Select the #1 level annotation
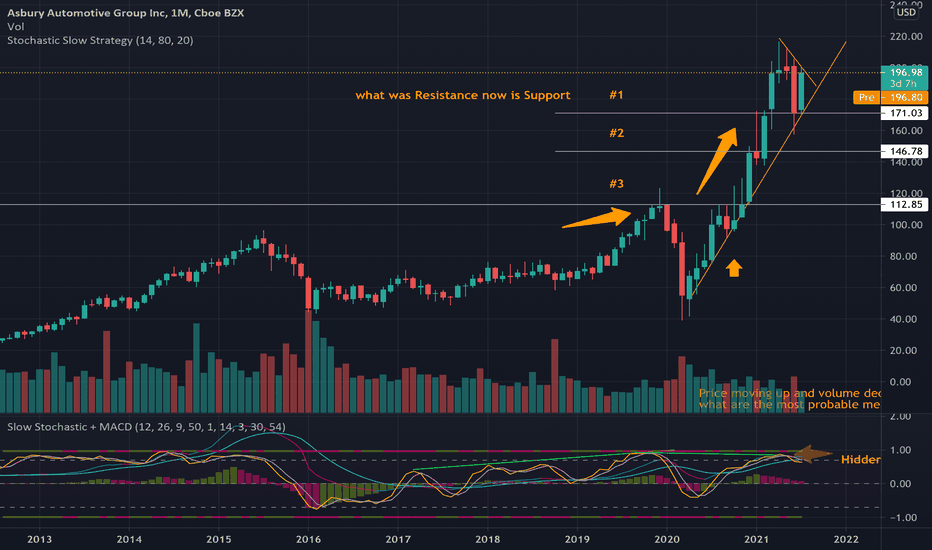Screen dimensions: 932x550 point(616,95)
